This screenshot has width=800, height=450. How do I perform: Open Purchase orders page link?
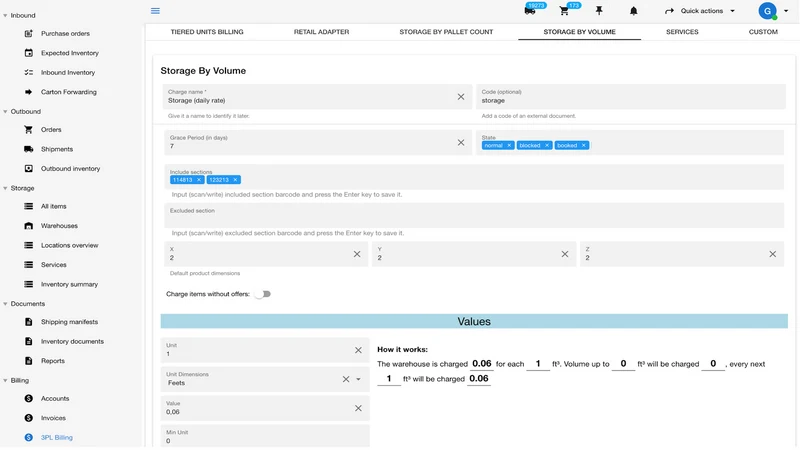[65, 34]
